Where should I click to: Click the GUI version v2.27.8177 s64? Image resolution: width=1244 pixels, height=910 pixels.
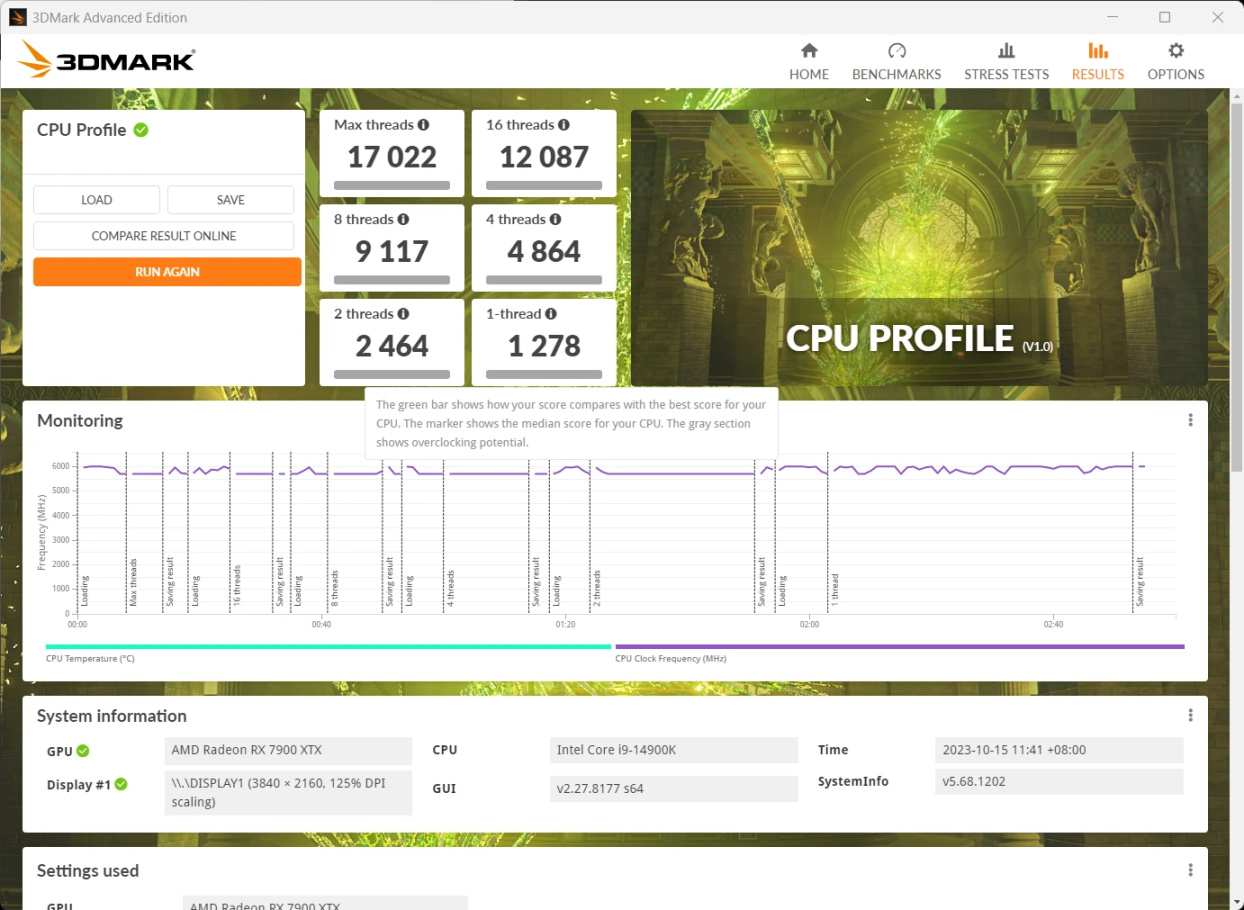(674, 788)
